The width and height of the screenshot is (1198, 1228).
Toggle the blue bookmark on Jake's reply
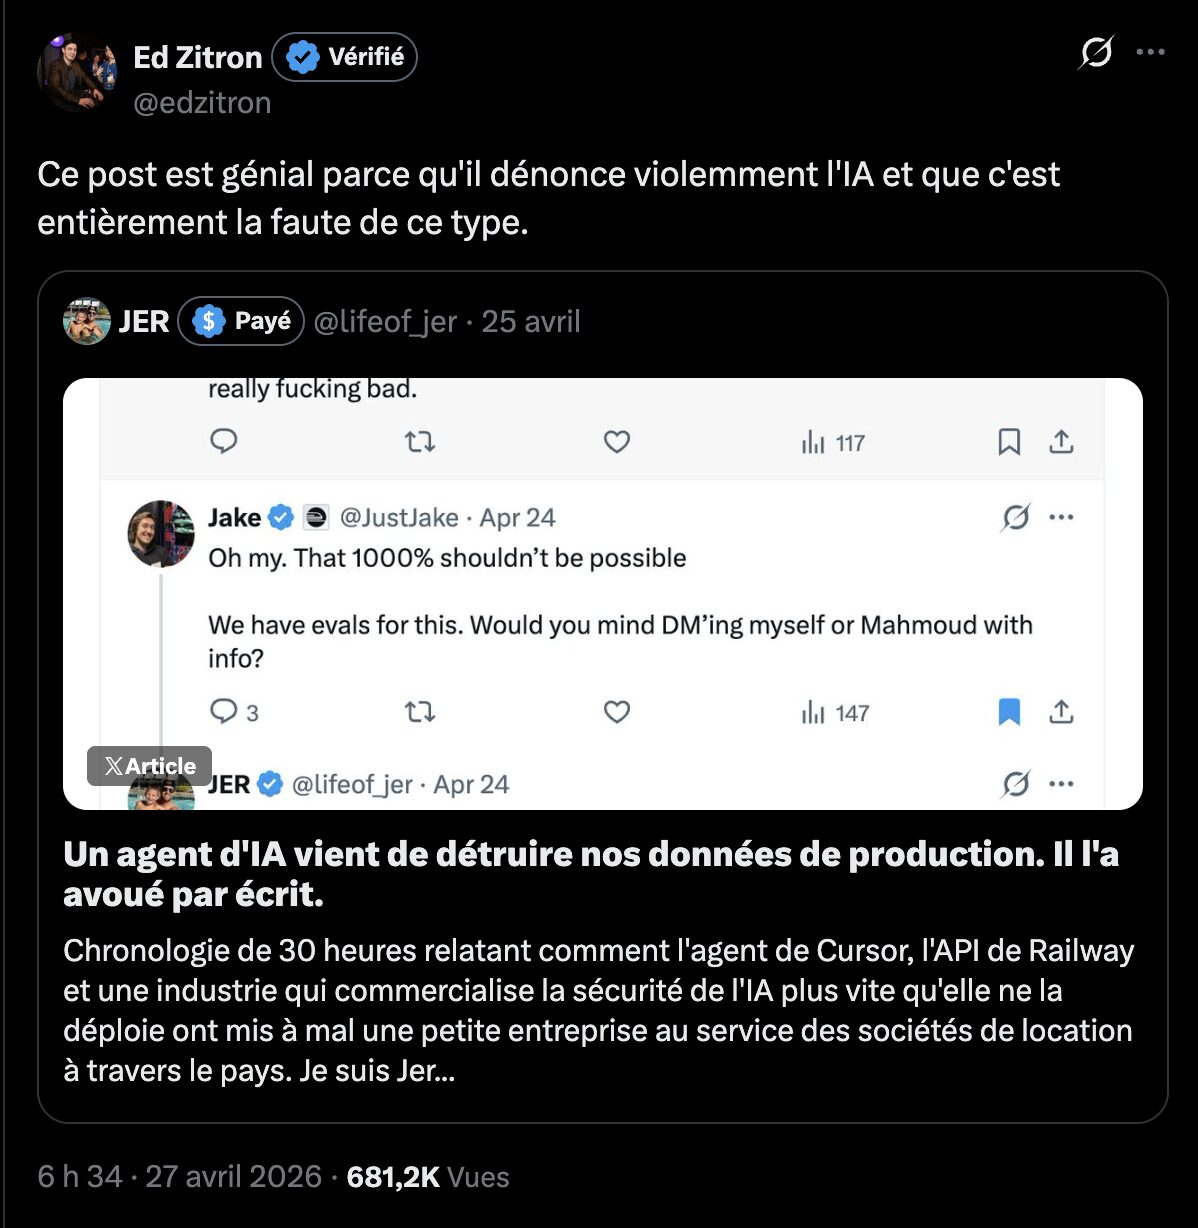(1010, 712)
